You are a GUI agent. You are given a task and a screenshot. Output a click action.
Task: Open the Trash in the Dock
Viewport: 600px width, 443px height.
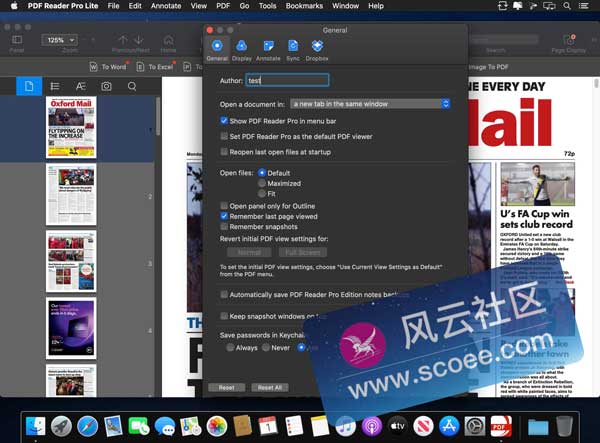[564, 426]
